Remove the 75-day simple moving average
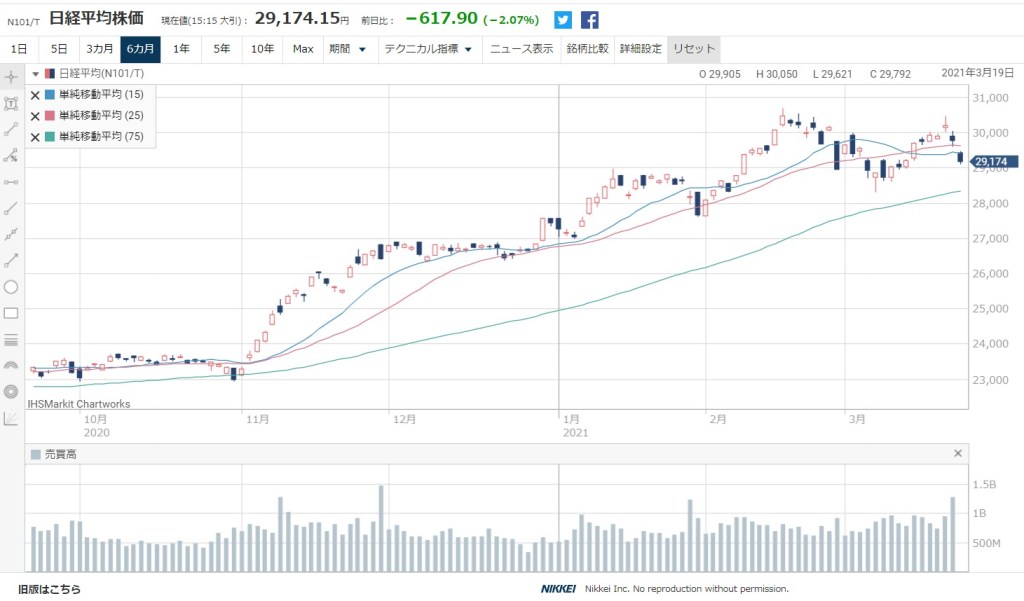The width and height of the screenshot is (1024, 601). 35,137
